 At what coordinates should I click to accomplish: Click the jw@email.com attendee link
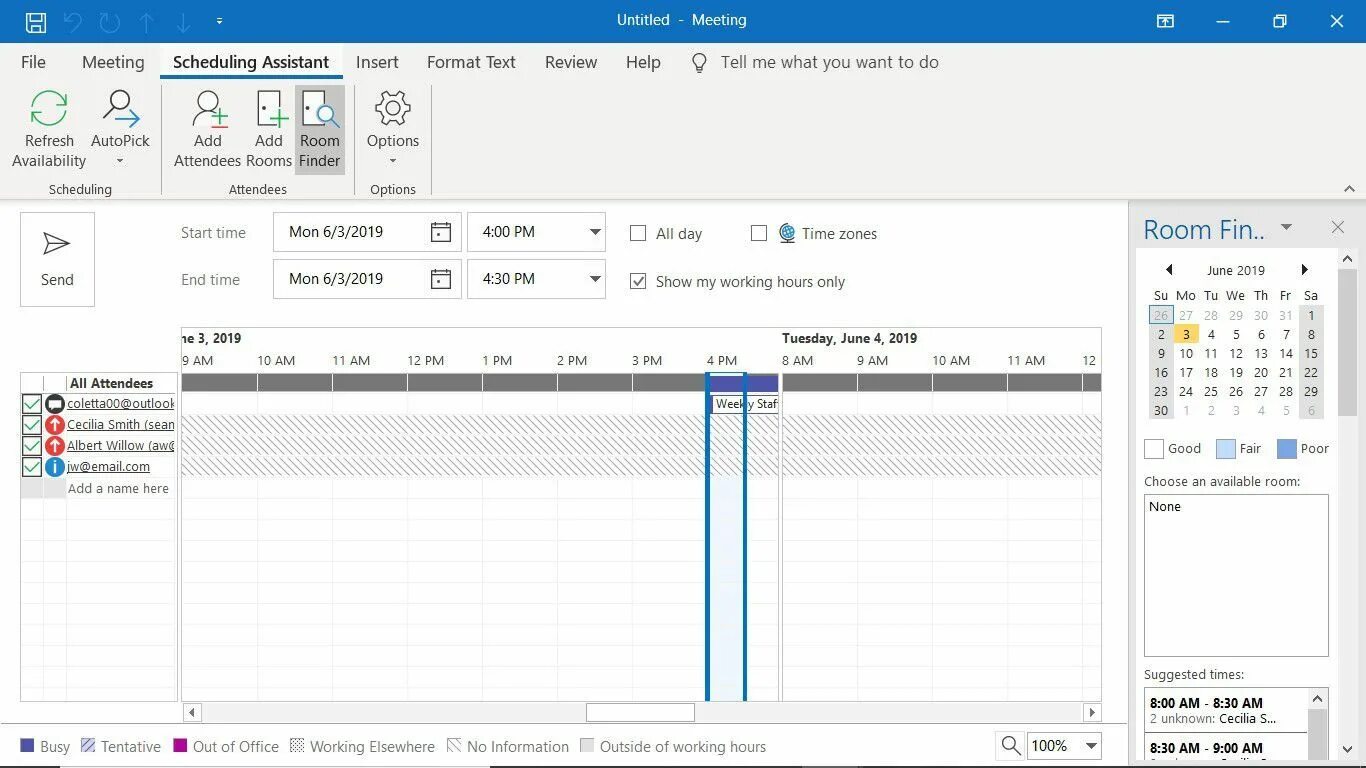[108, 467]
